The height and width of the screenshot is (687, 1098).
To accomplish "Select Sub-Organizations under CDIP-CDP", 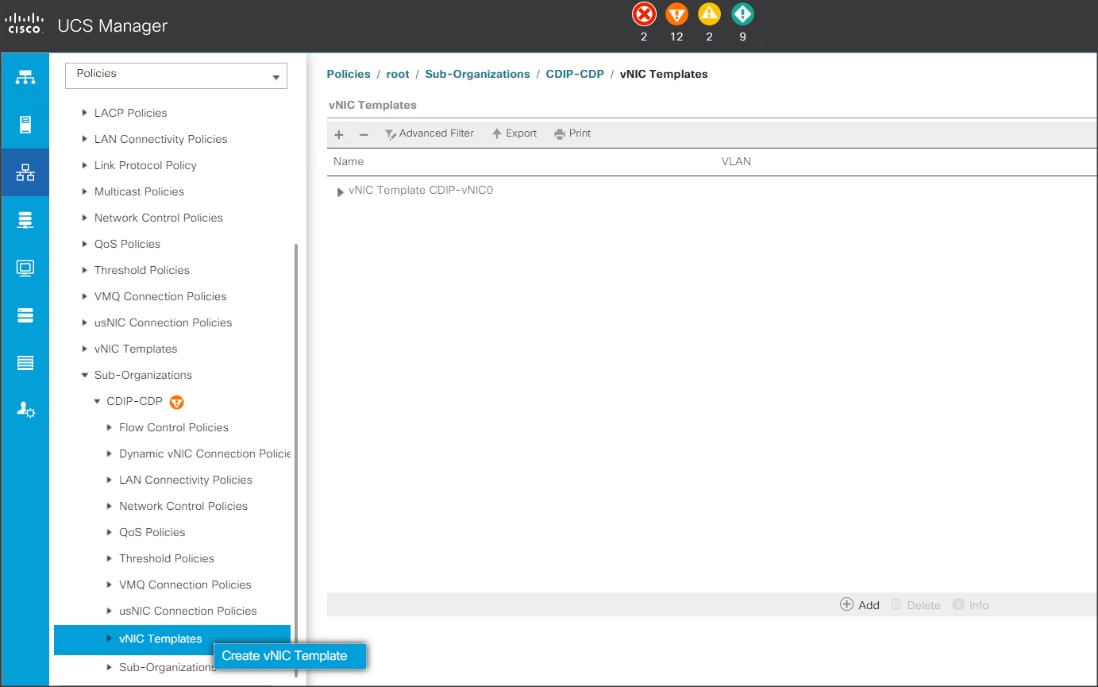I will point(167,667).
